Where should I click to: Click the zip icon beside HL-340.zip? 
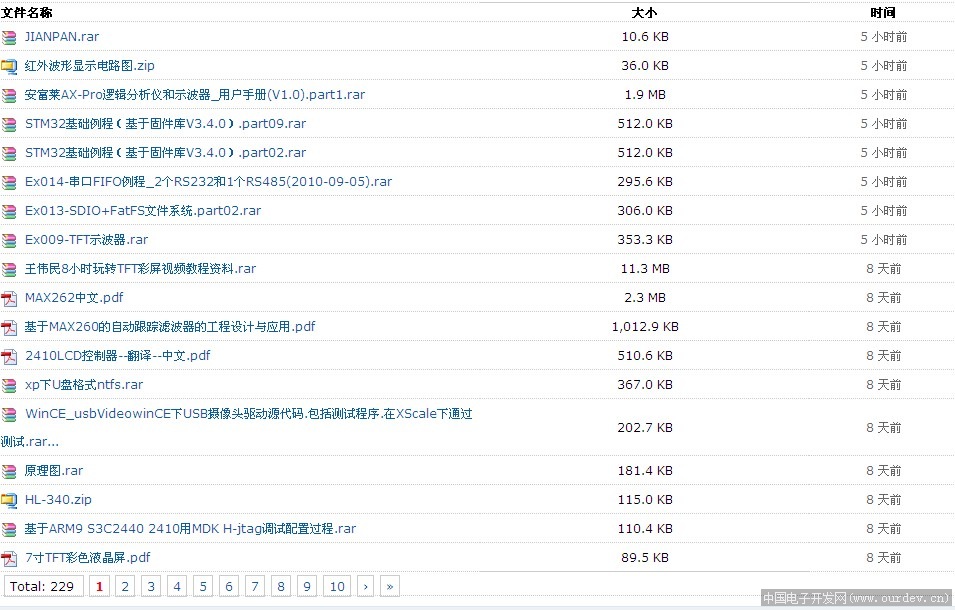pyautogui.click(x=9, y=500)
